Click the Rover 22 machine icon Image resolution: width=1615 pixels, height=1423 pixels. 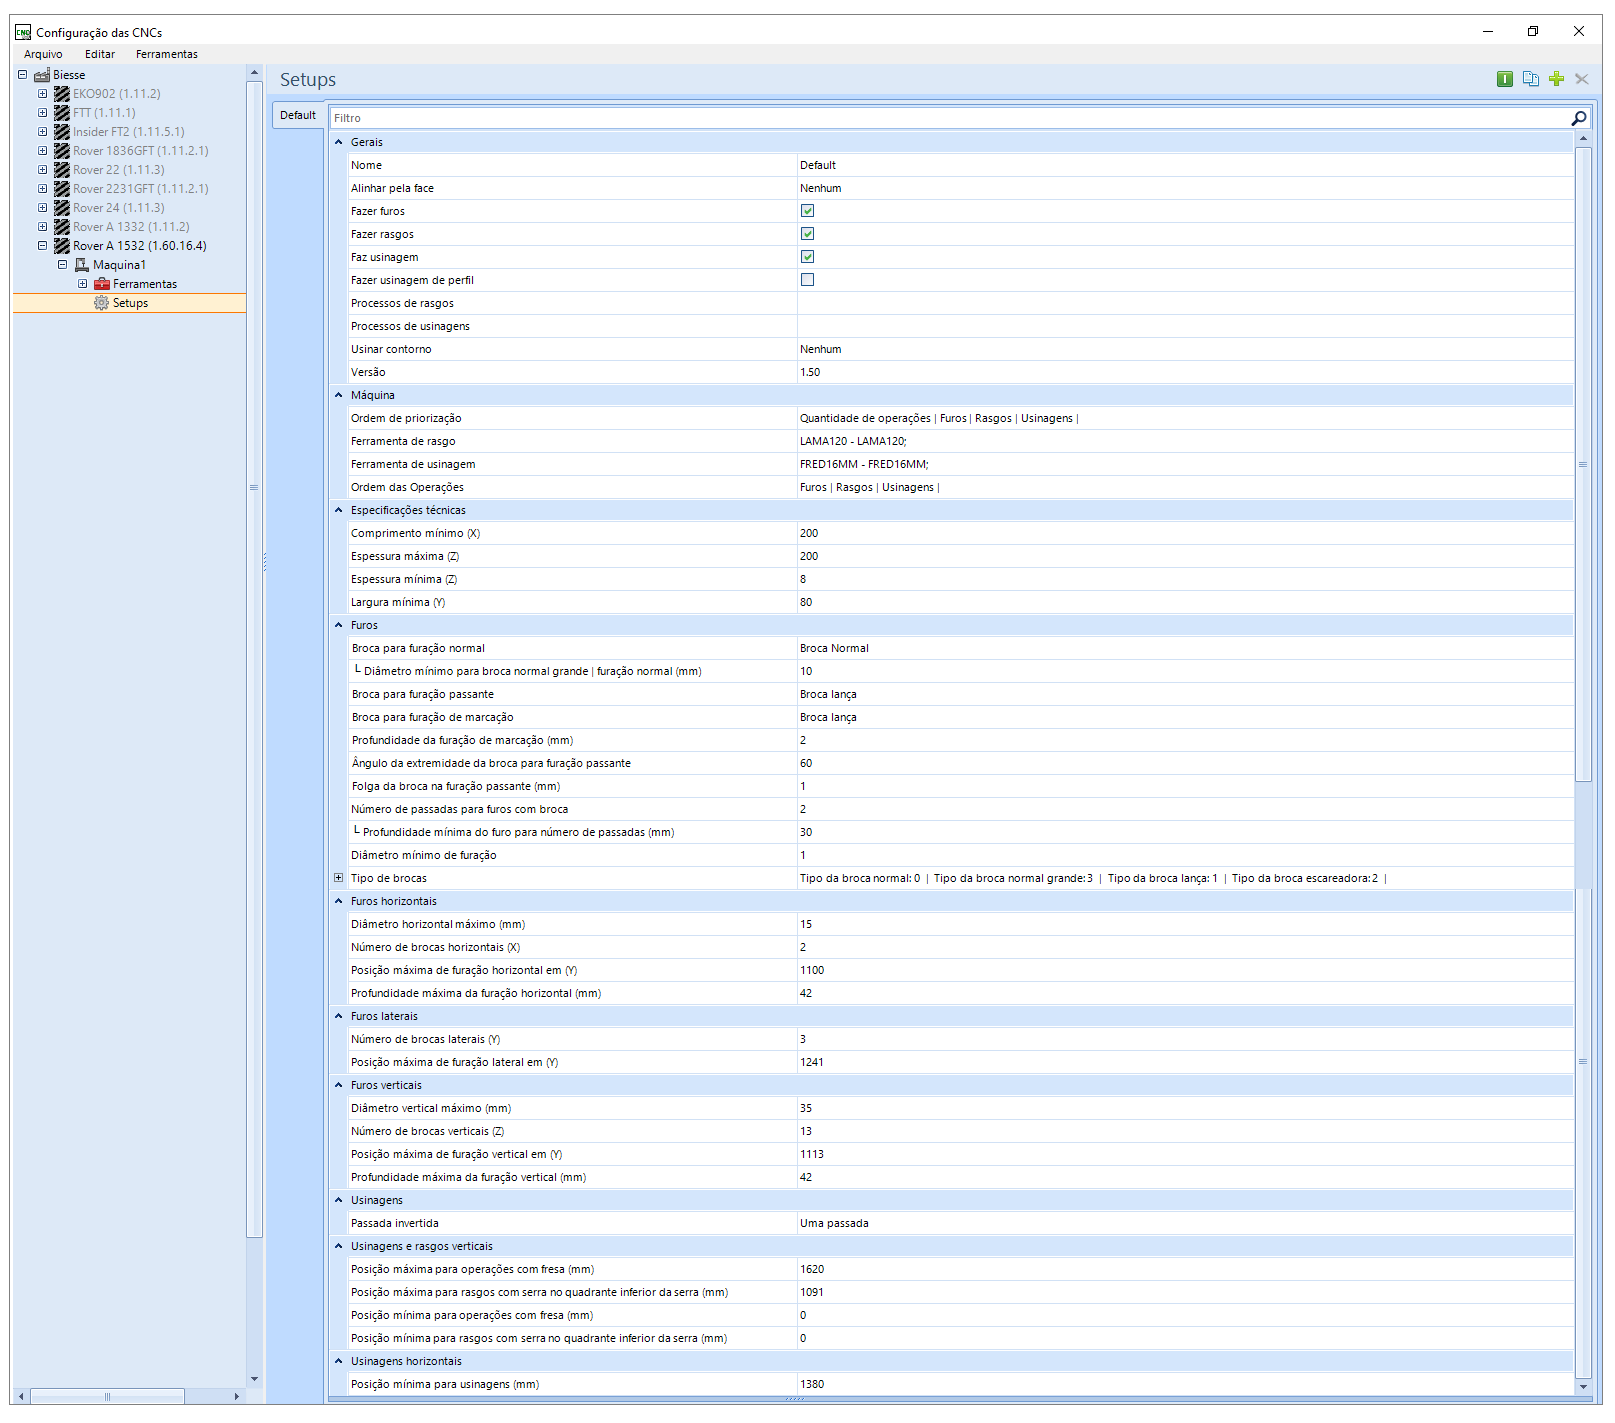(x=62, y=170)
